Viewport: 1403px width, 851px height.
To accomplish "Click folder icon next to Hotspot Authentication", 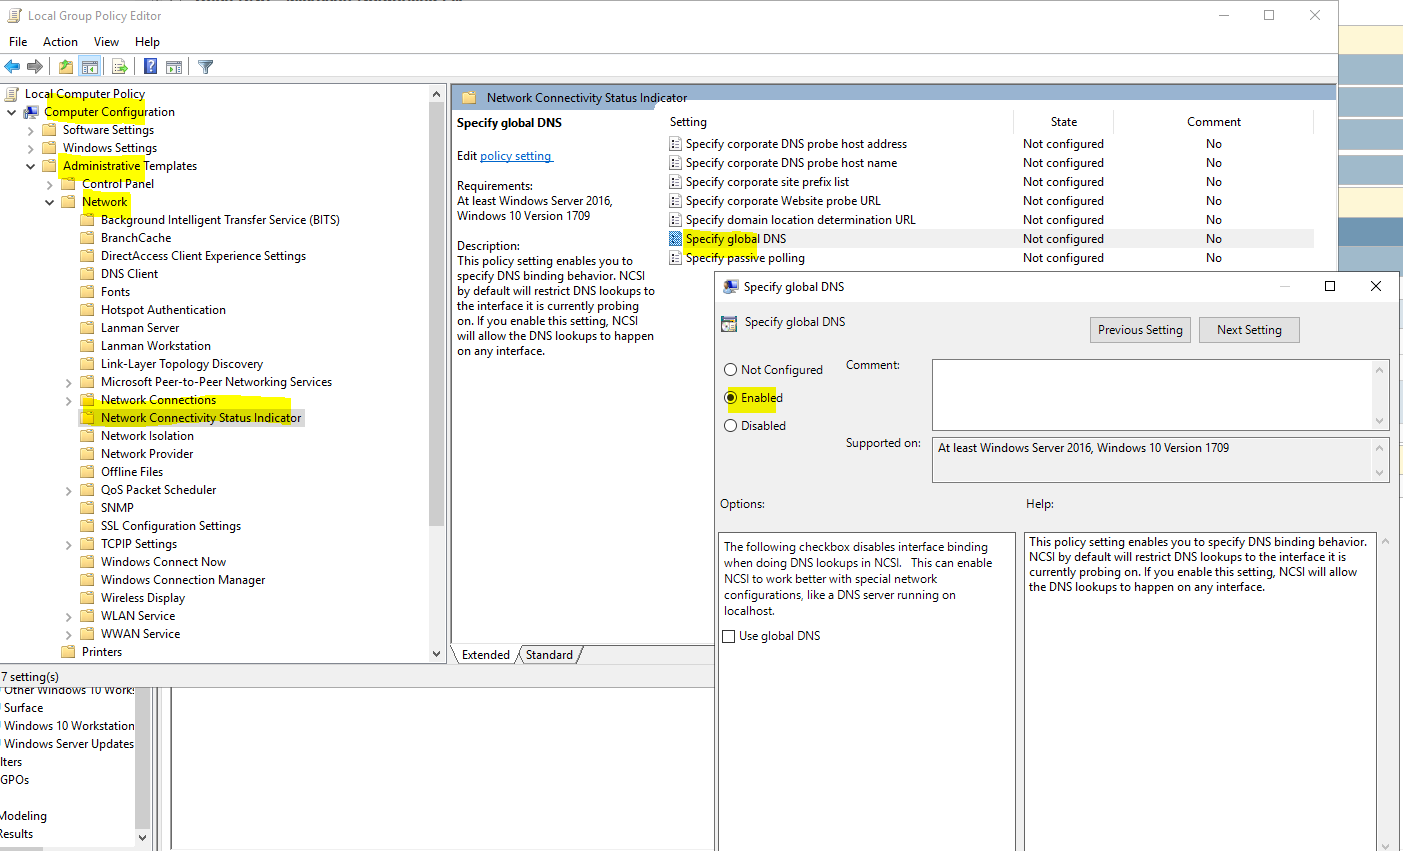I will click(87, 310).
